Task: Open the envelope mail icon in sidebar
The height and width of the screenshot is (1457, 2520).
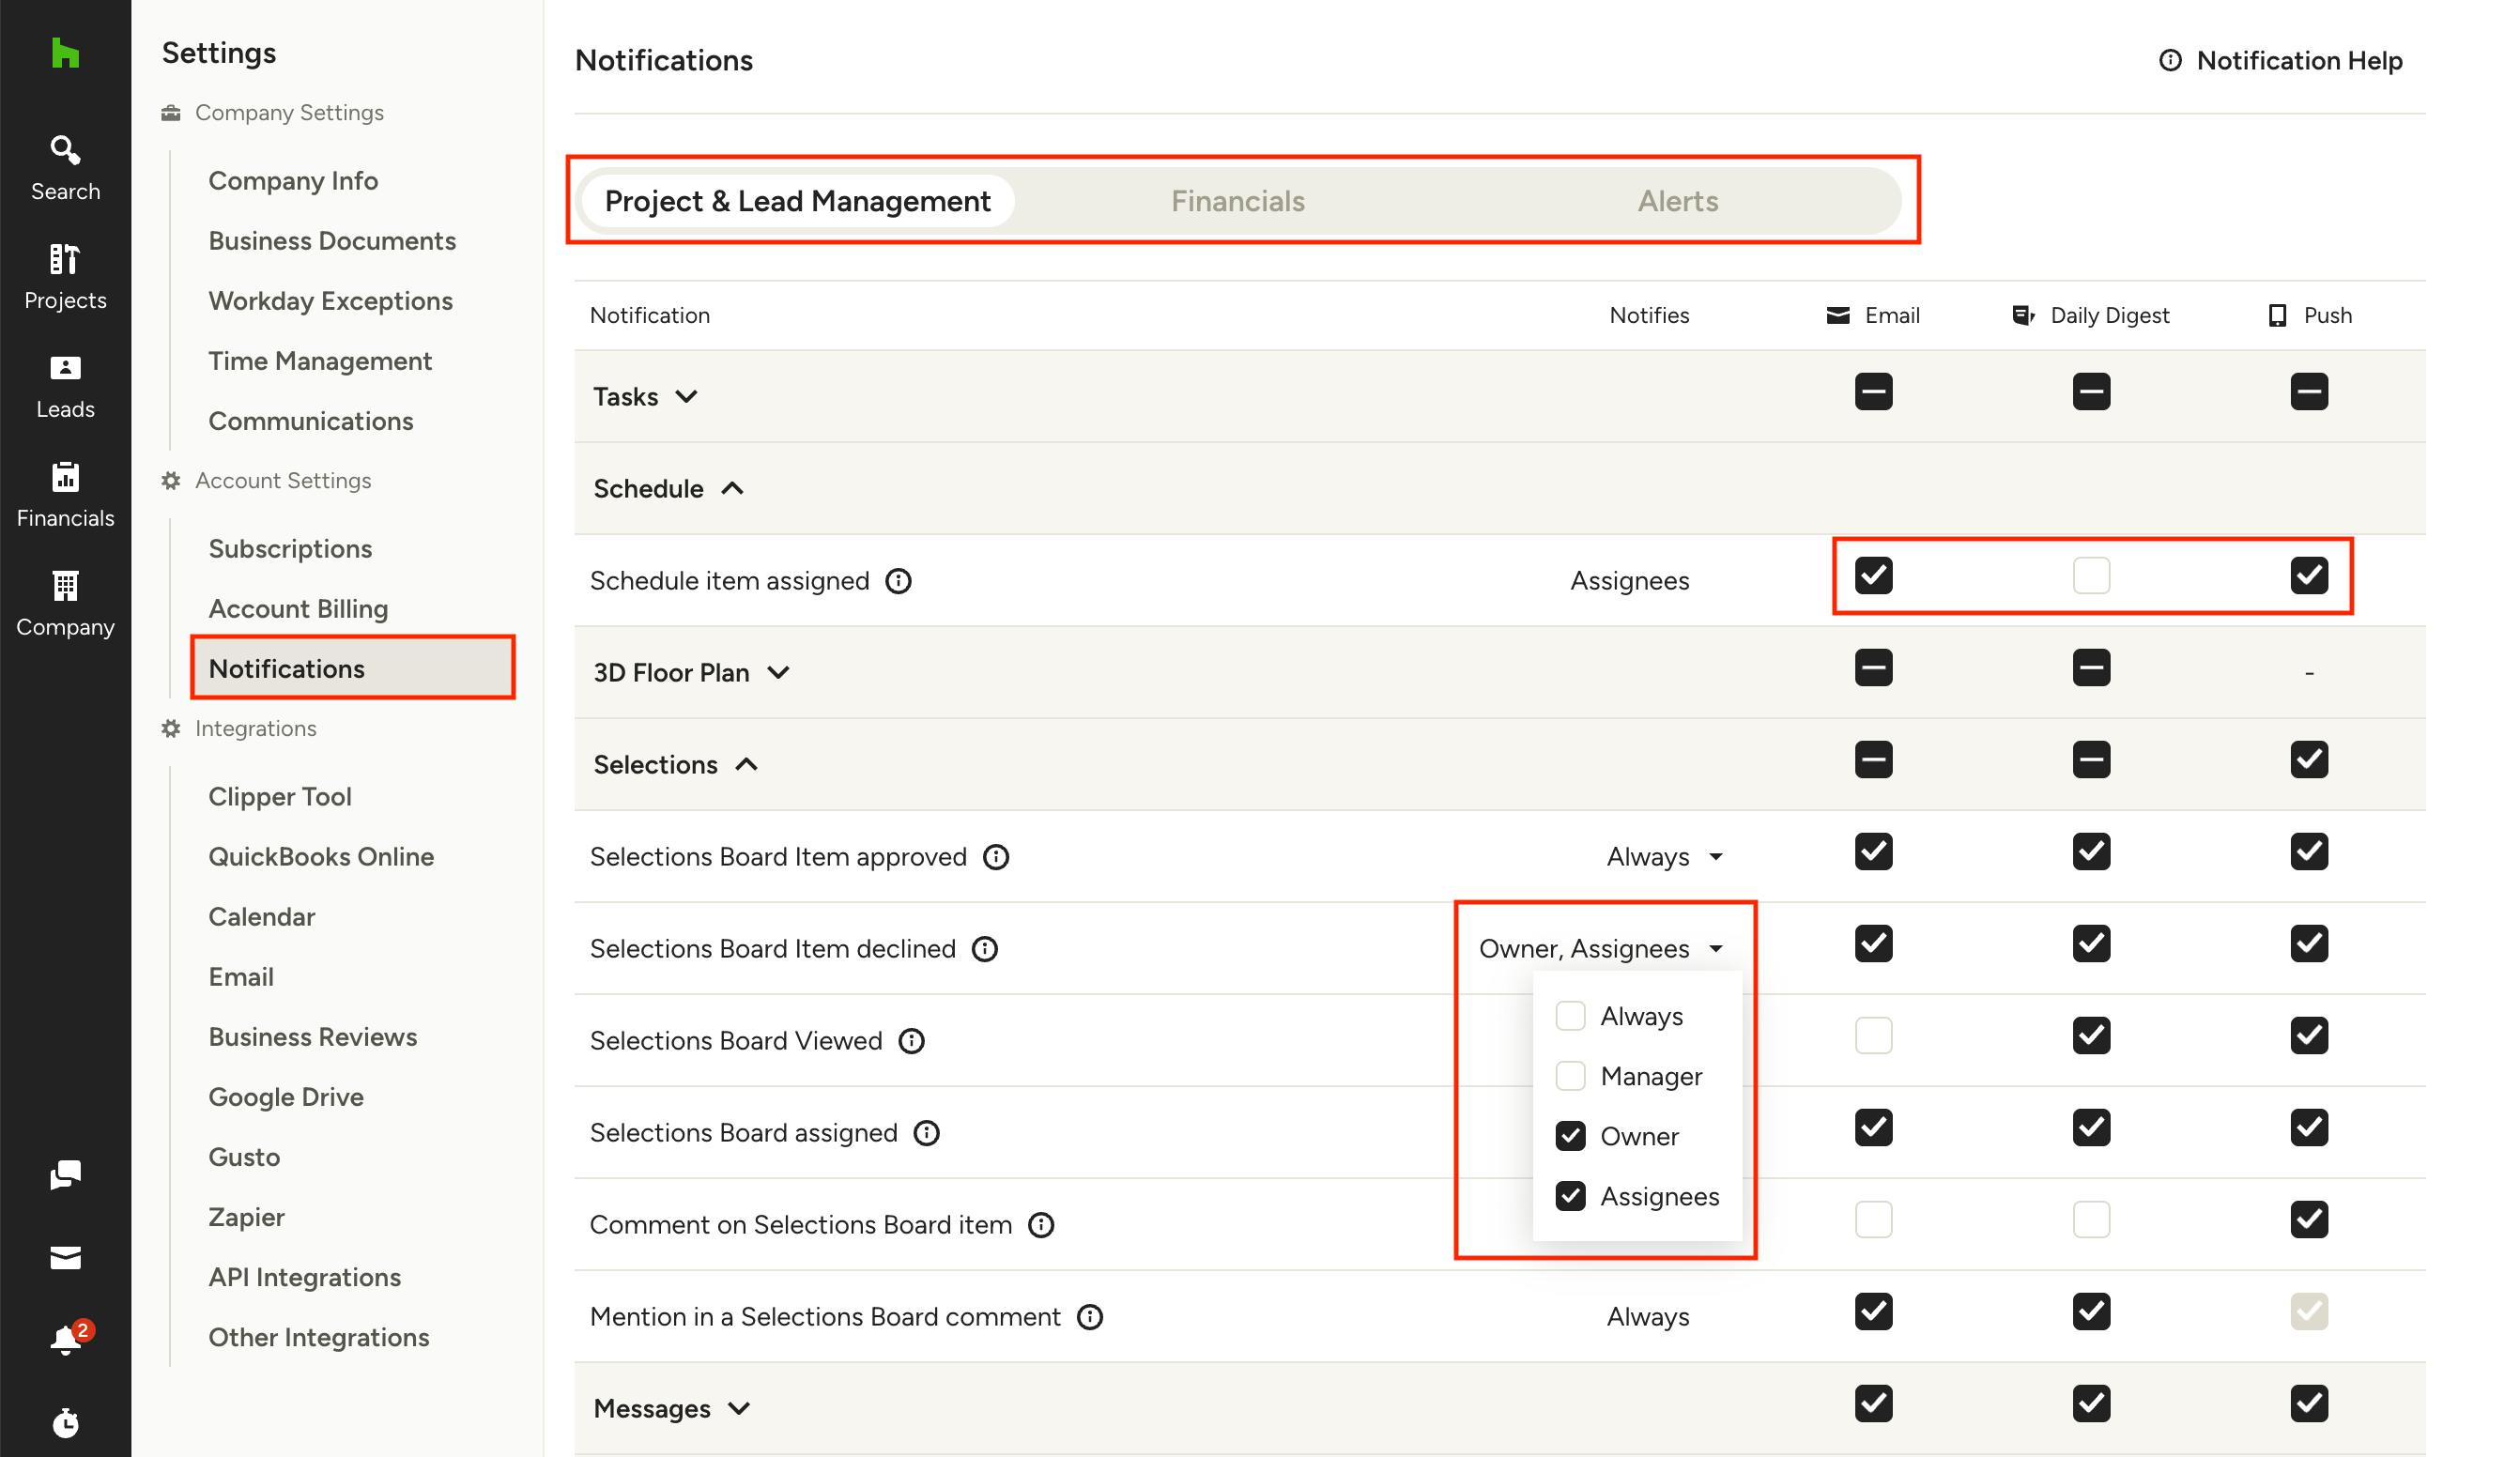Action: [65, 1257]
